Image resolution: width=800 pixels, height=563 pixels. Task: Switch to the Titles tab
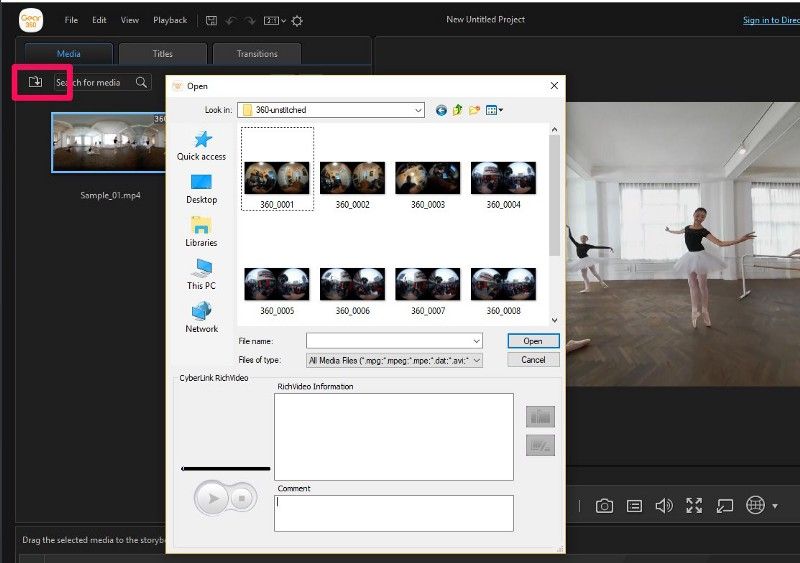pos(163,54)
